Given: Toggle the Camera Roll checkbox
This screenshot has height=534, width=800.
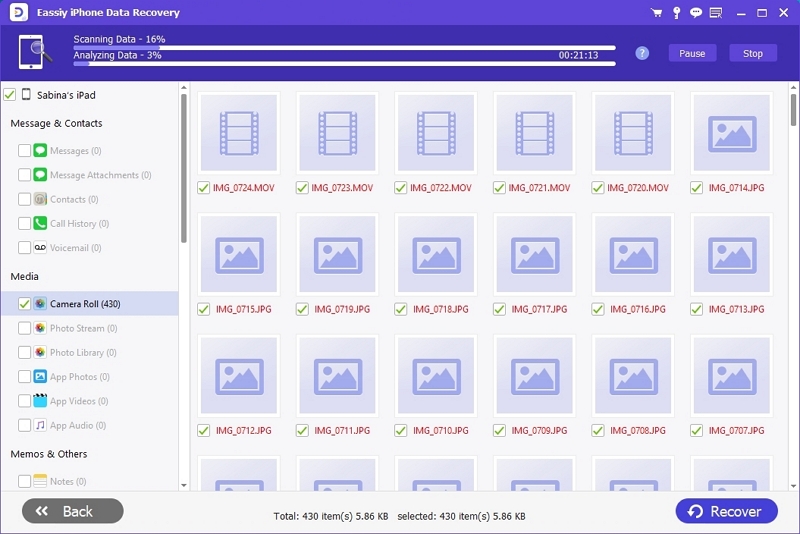Looking at the screenshot, I should coord(24,303).
